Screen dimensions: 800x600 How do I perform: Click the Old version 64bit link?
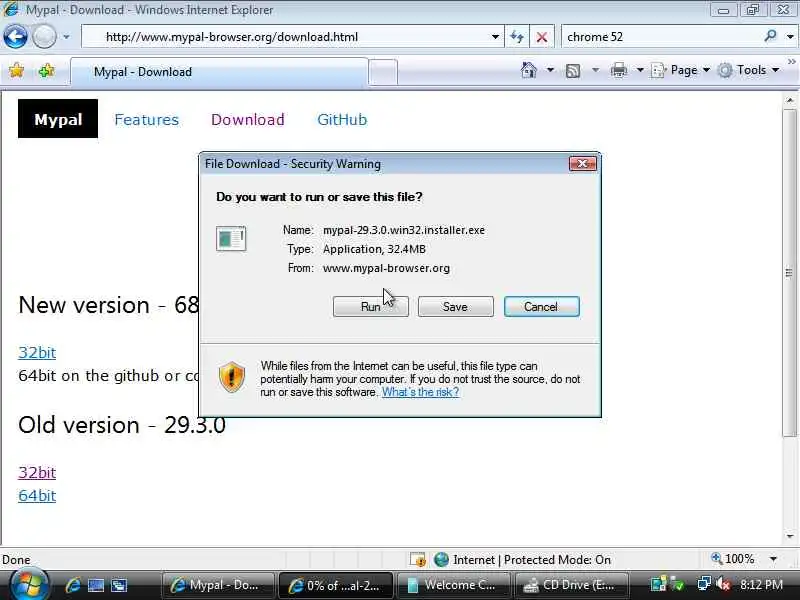coord(37,495)
